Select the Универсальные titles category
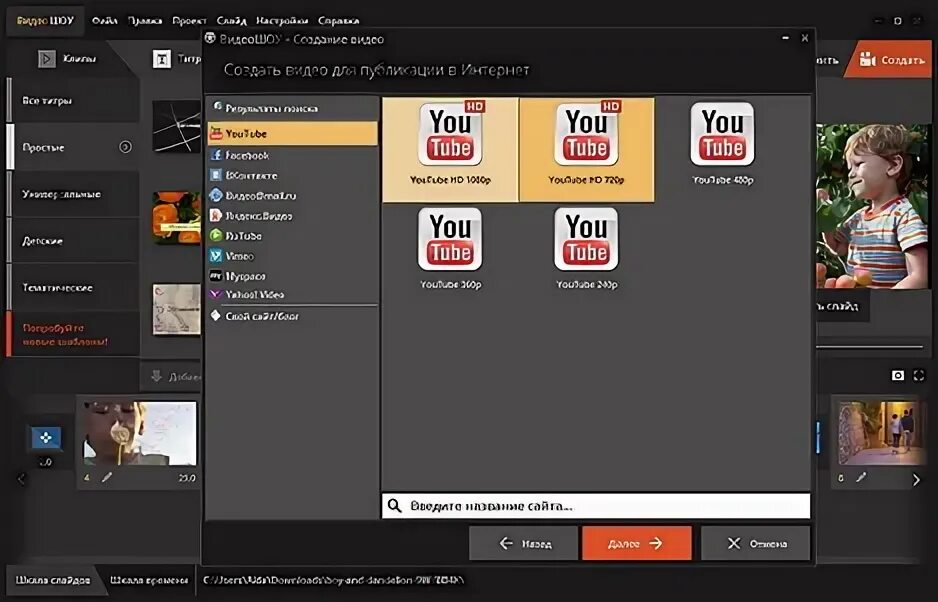This screenshot has width=938, height=602. pos(73,194)
